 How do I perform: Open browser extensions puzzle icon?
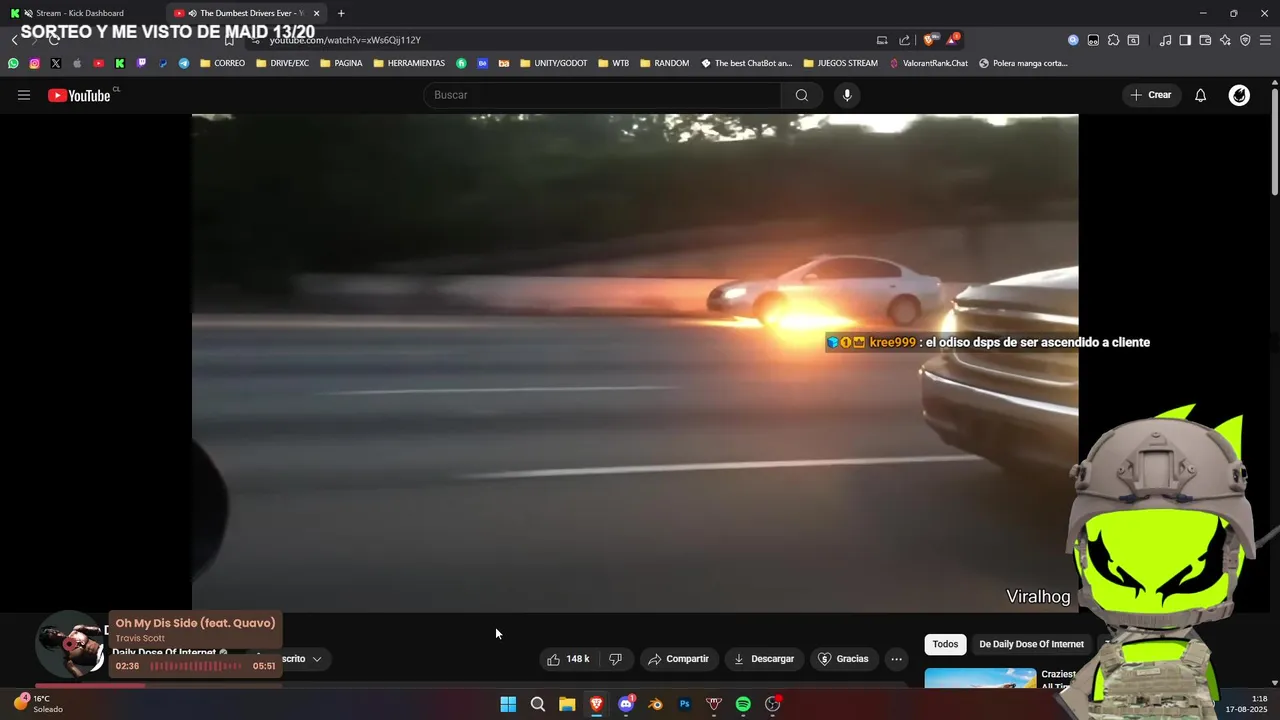tap(1113, 40)
